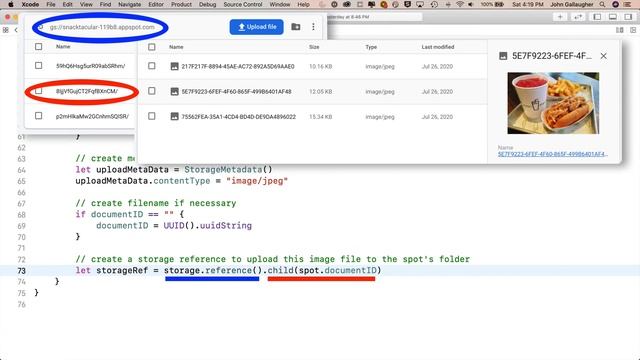The image size is (640, 360).
Task: Check the 5E7F9223-6FEF file checkbox
Action: click(152, 91)
